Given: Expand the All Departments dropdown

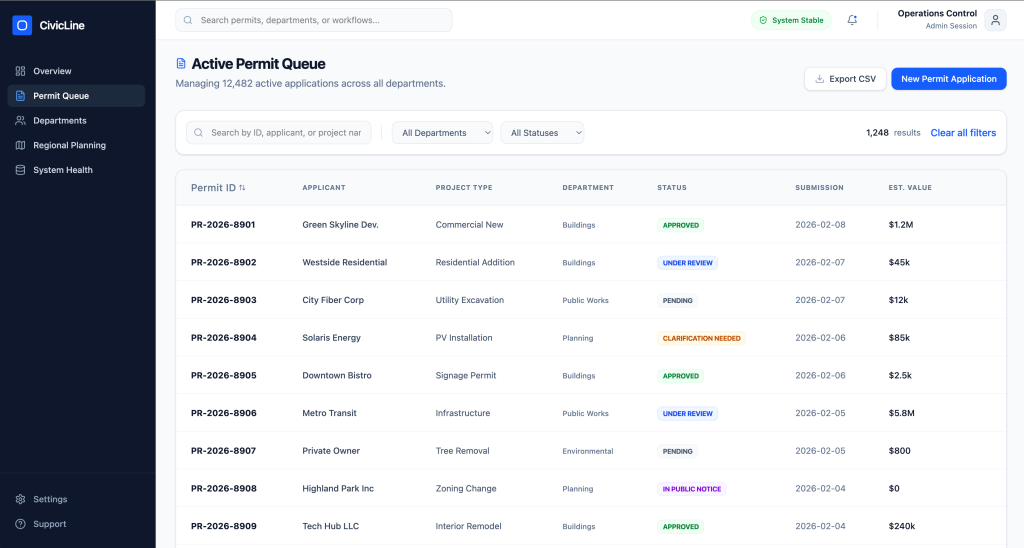Looking at the screenshot, I should tap(442, 133).
